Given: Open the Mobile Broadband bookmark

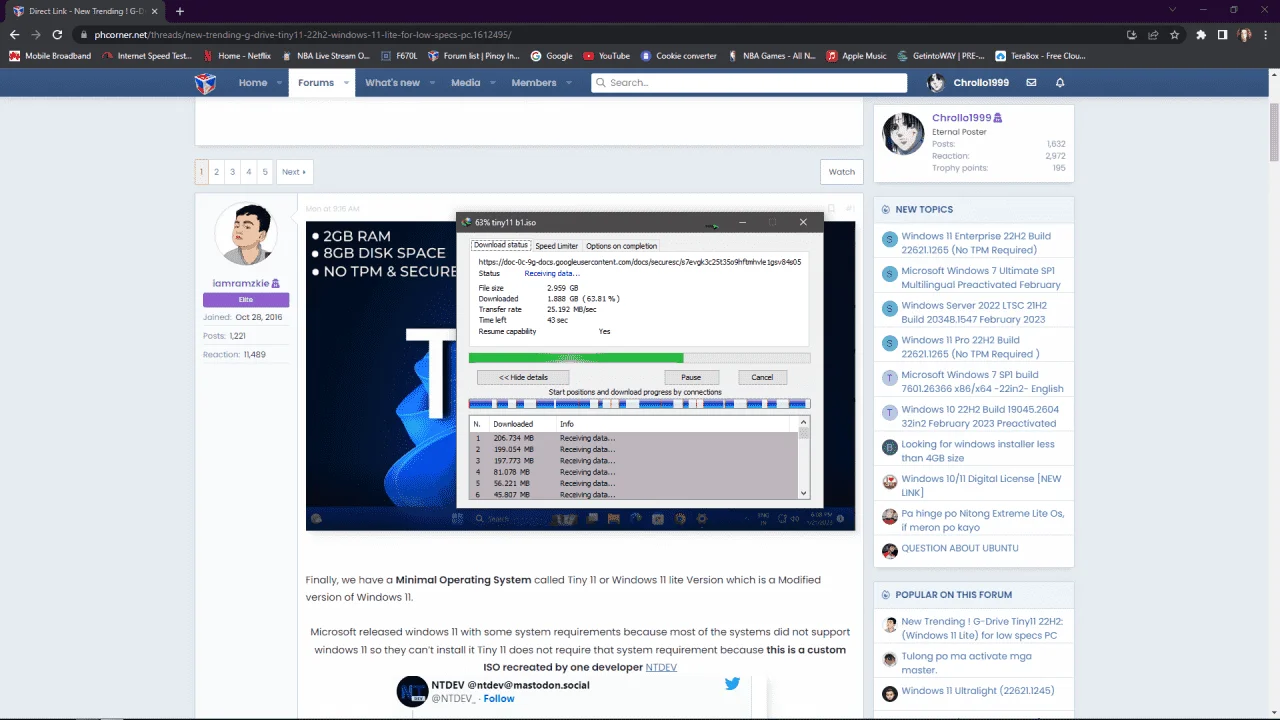Looking at the screenshot, I should click(x=50, y=56).
